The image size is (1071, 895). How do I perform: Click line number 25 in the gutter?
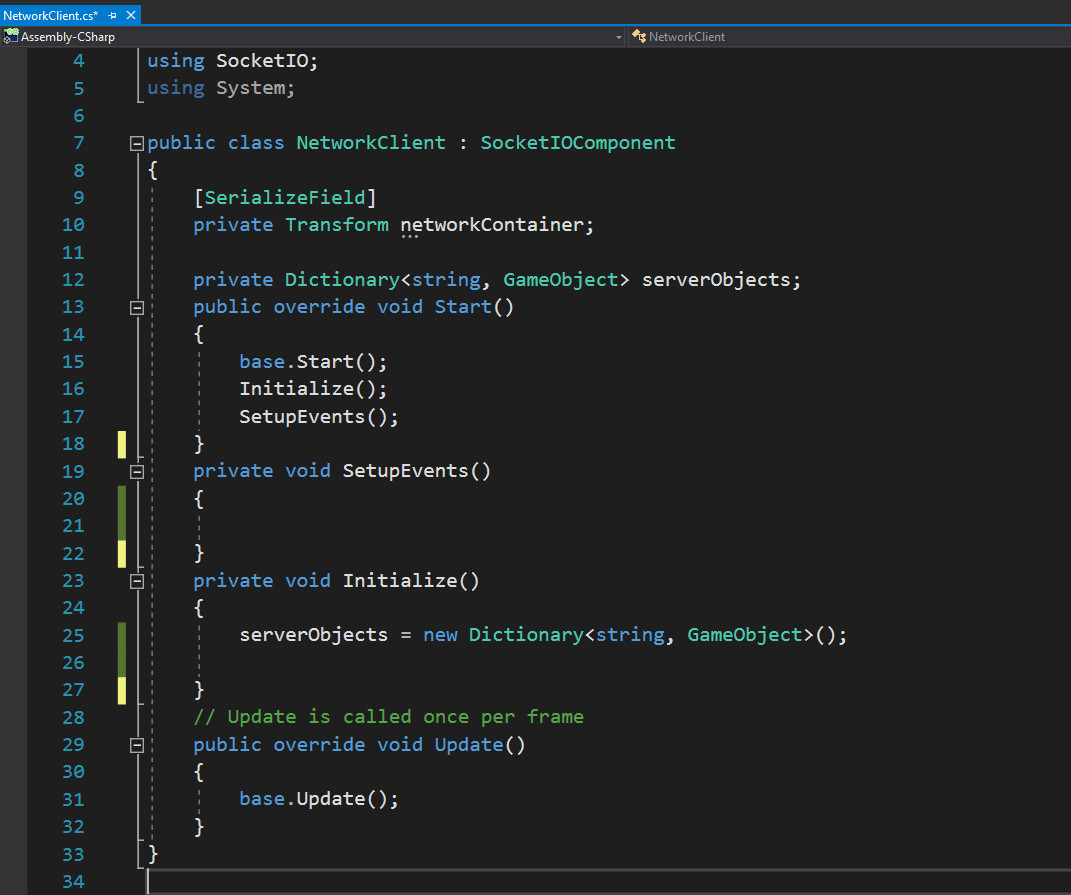[x=73, y=634]
